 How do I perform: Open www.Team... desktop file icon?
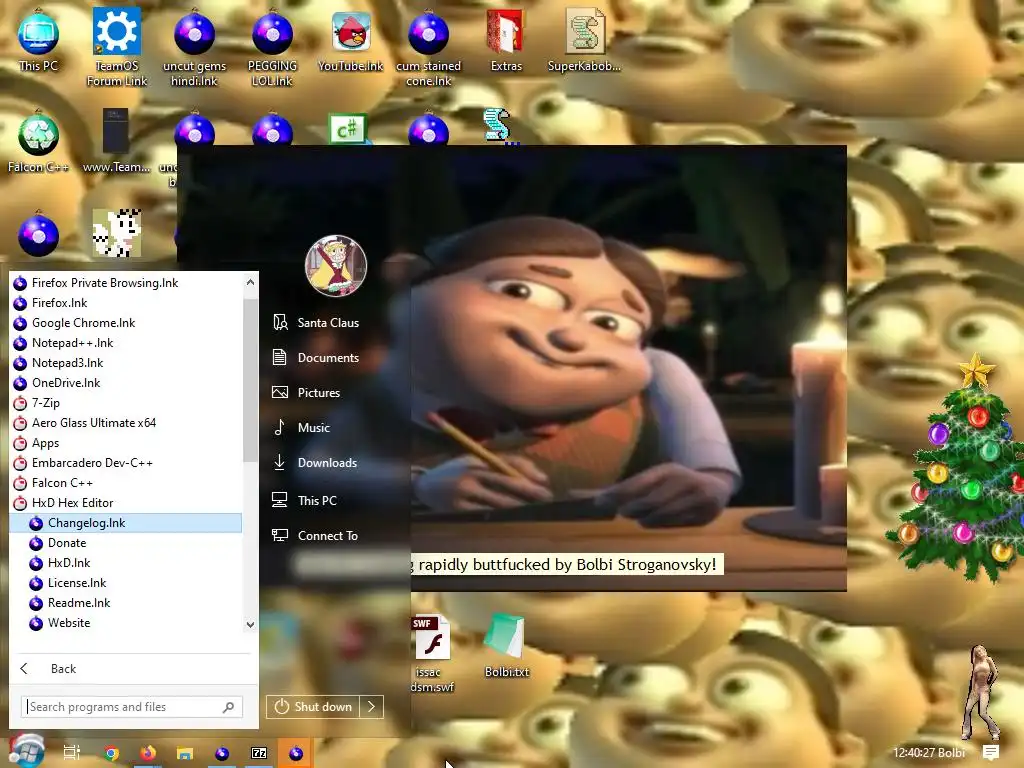tap(116, 142)
